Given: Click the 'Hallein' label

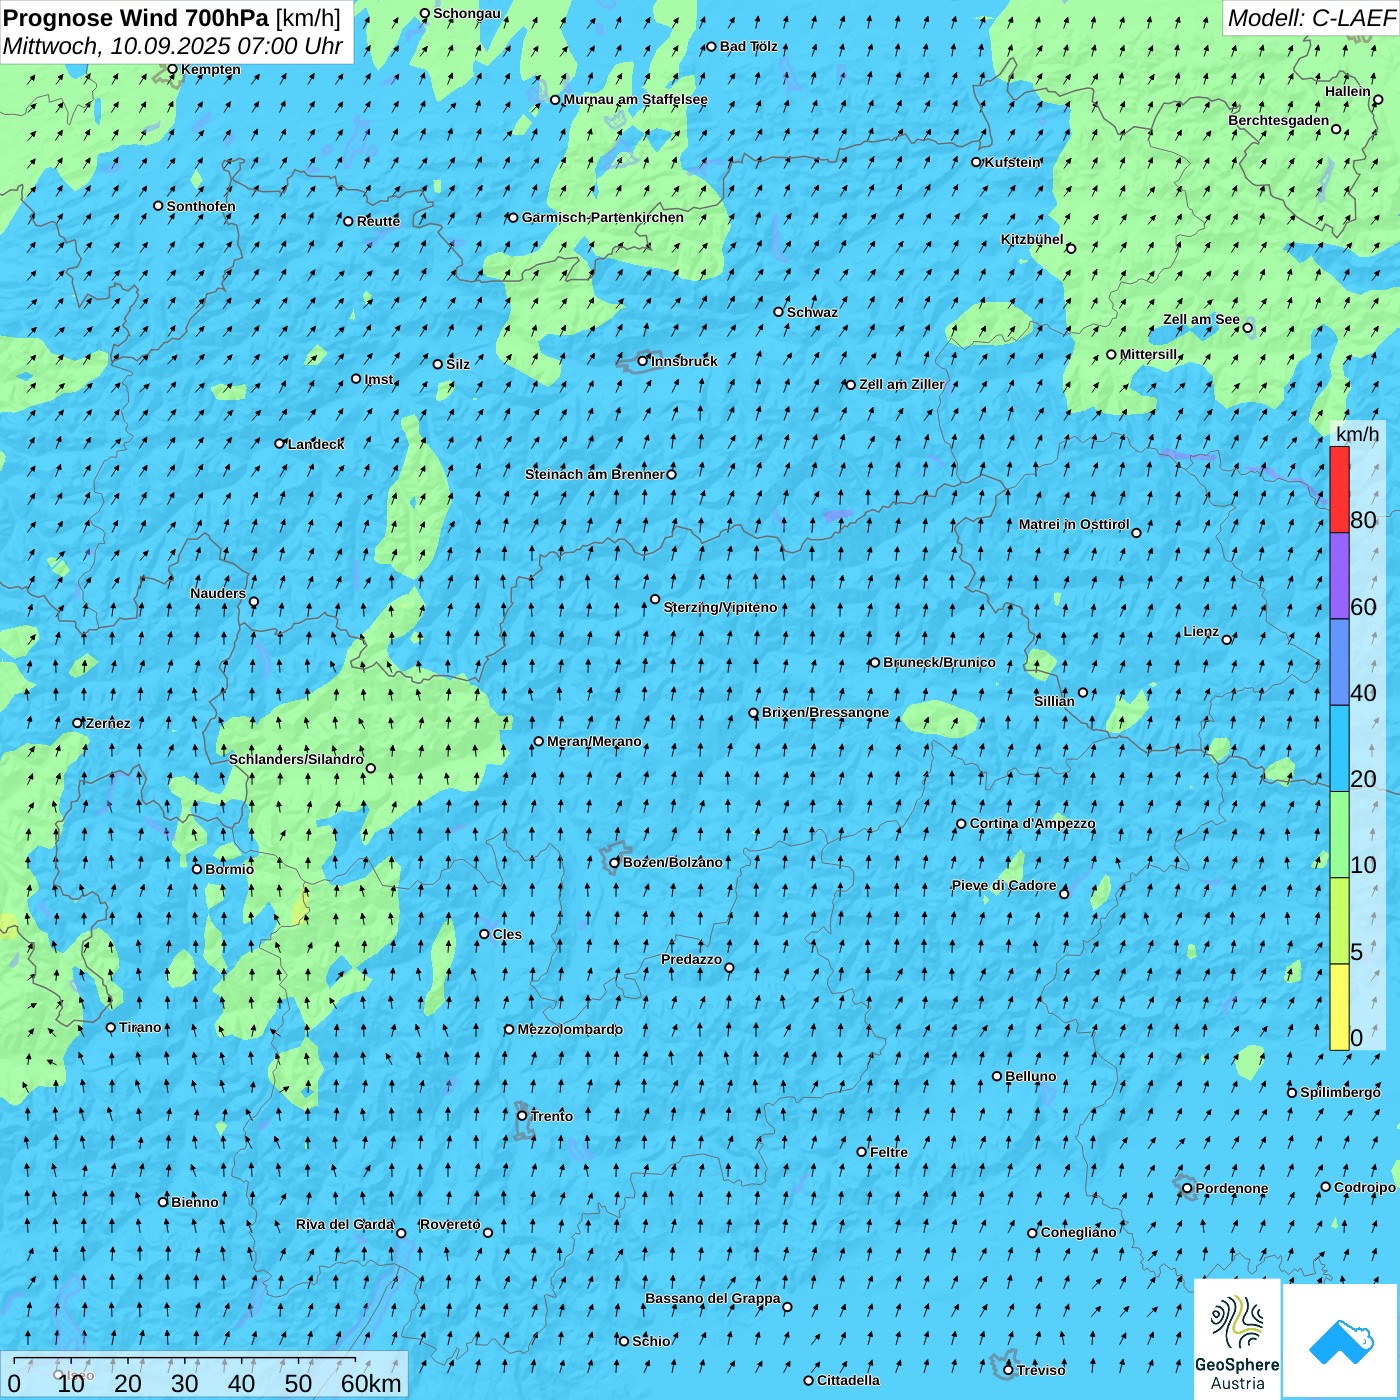Looking at the screenshot, I should pyautogui.click(x=1348, y=91).
